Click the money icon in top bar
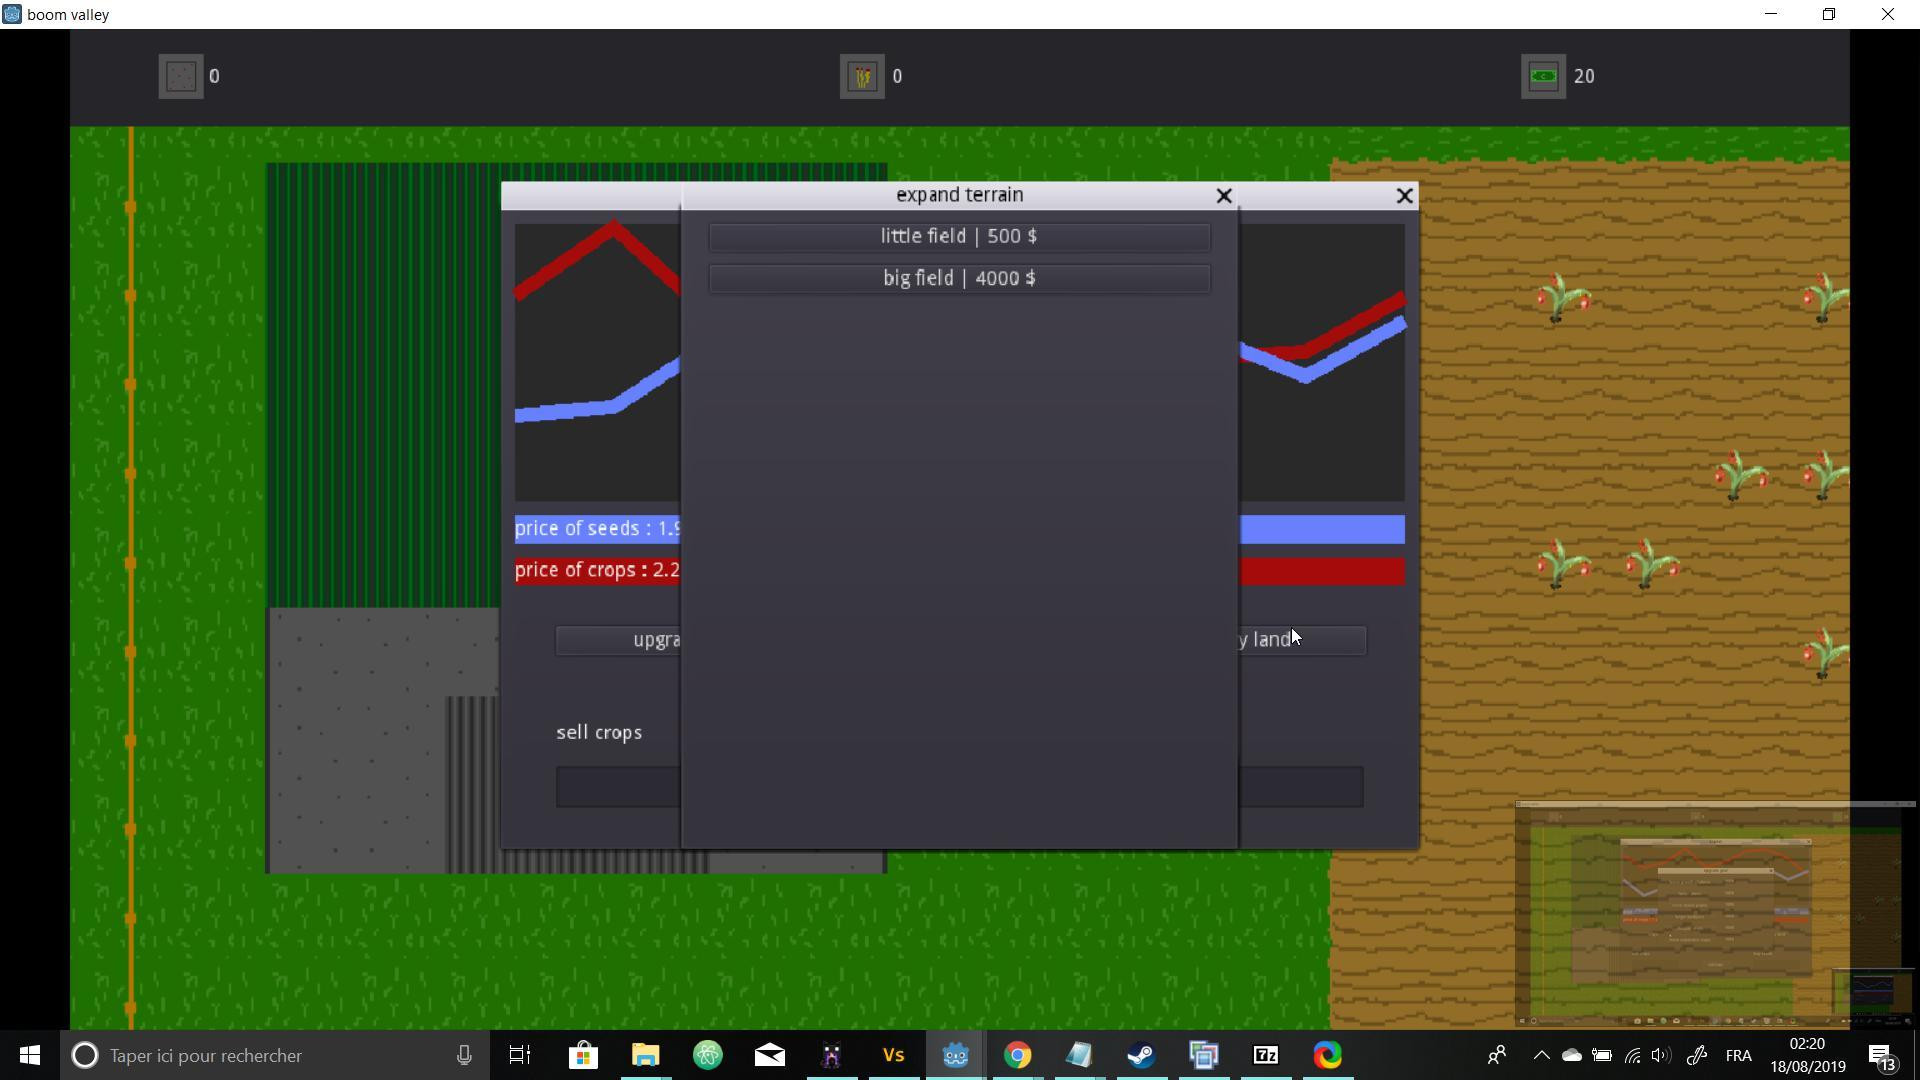Image resolution: width=1920 pixels, height=1080 pixels. (x=1543, y=76)
